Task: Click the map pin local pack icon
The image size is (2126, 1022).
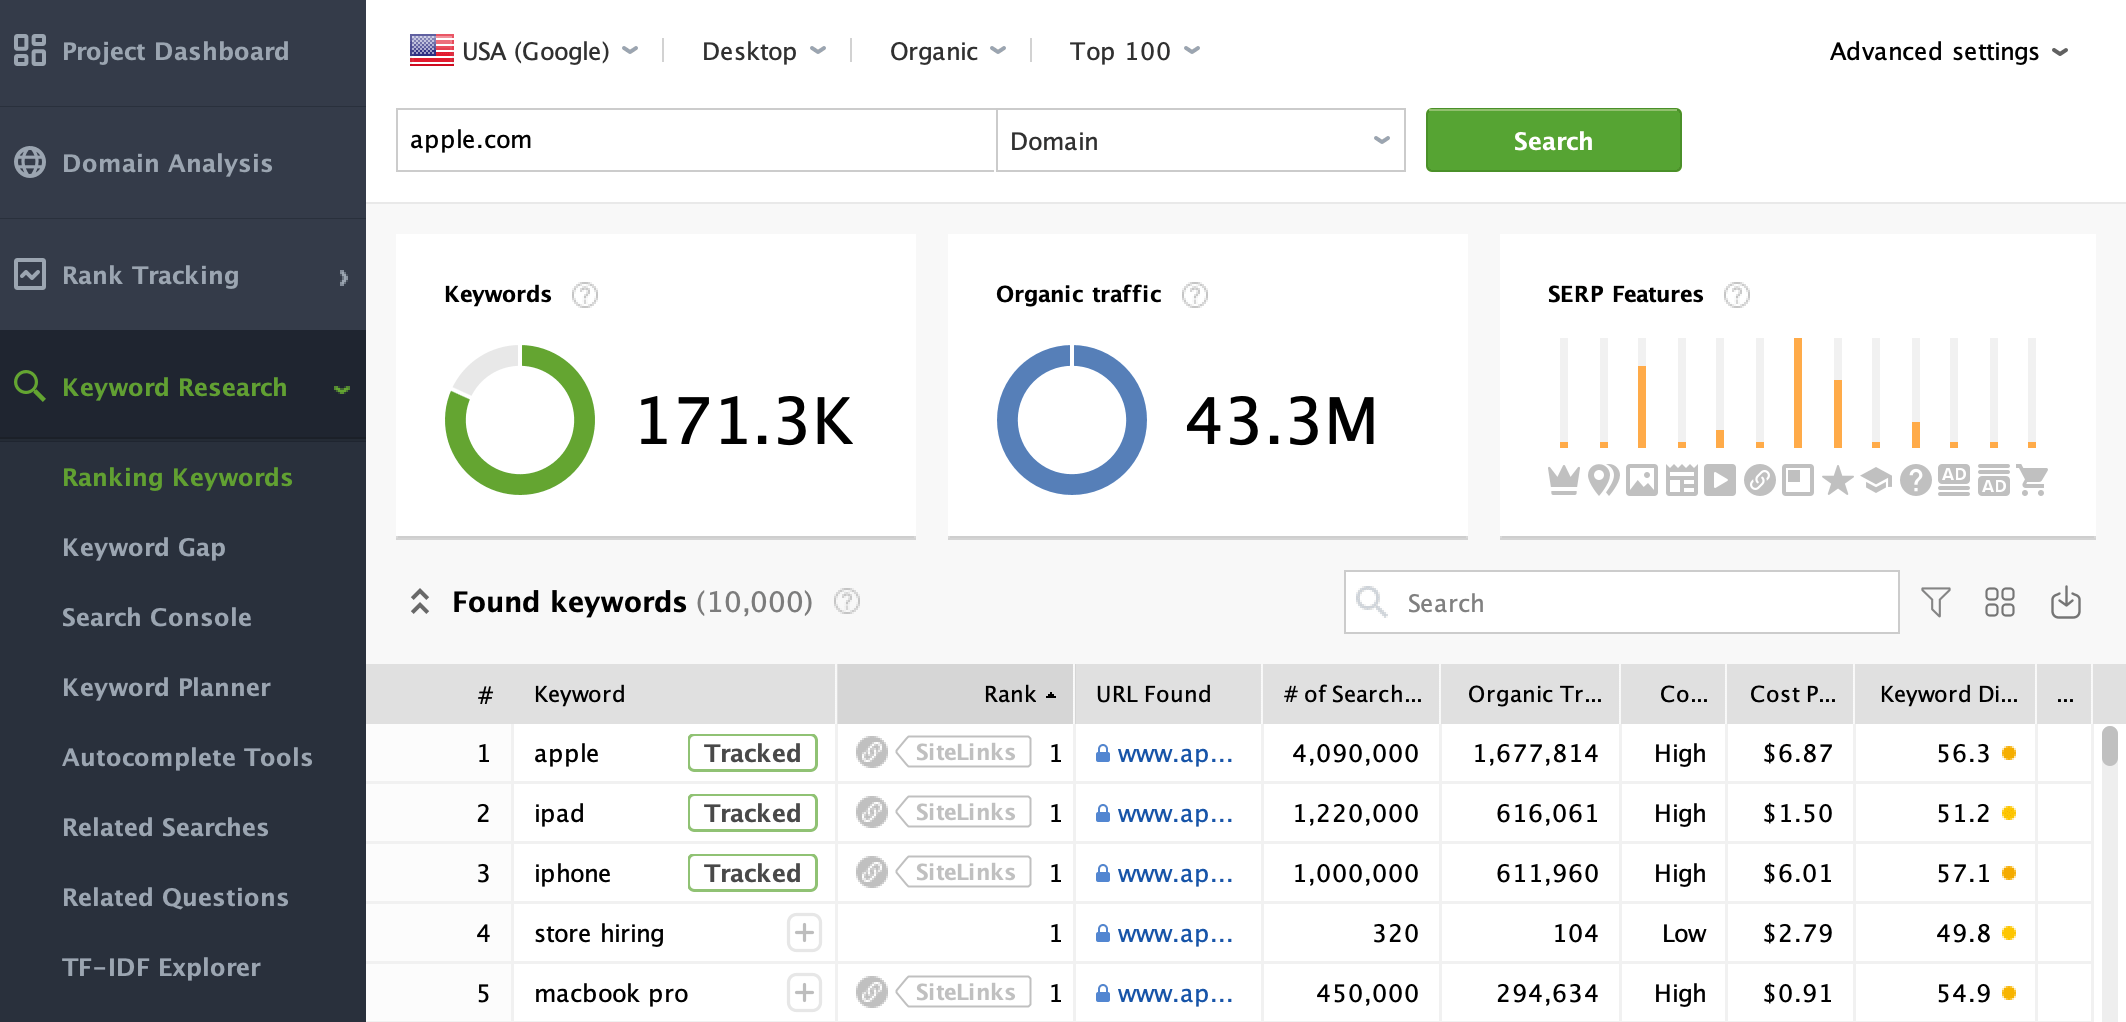Action: click(x=1603, y=481)
